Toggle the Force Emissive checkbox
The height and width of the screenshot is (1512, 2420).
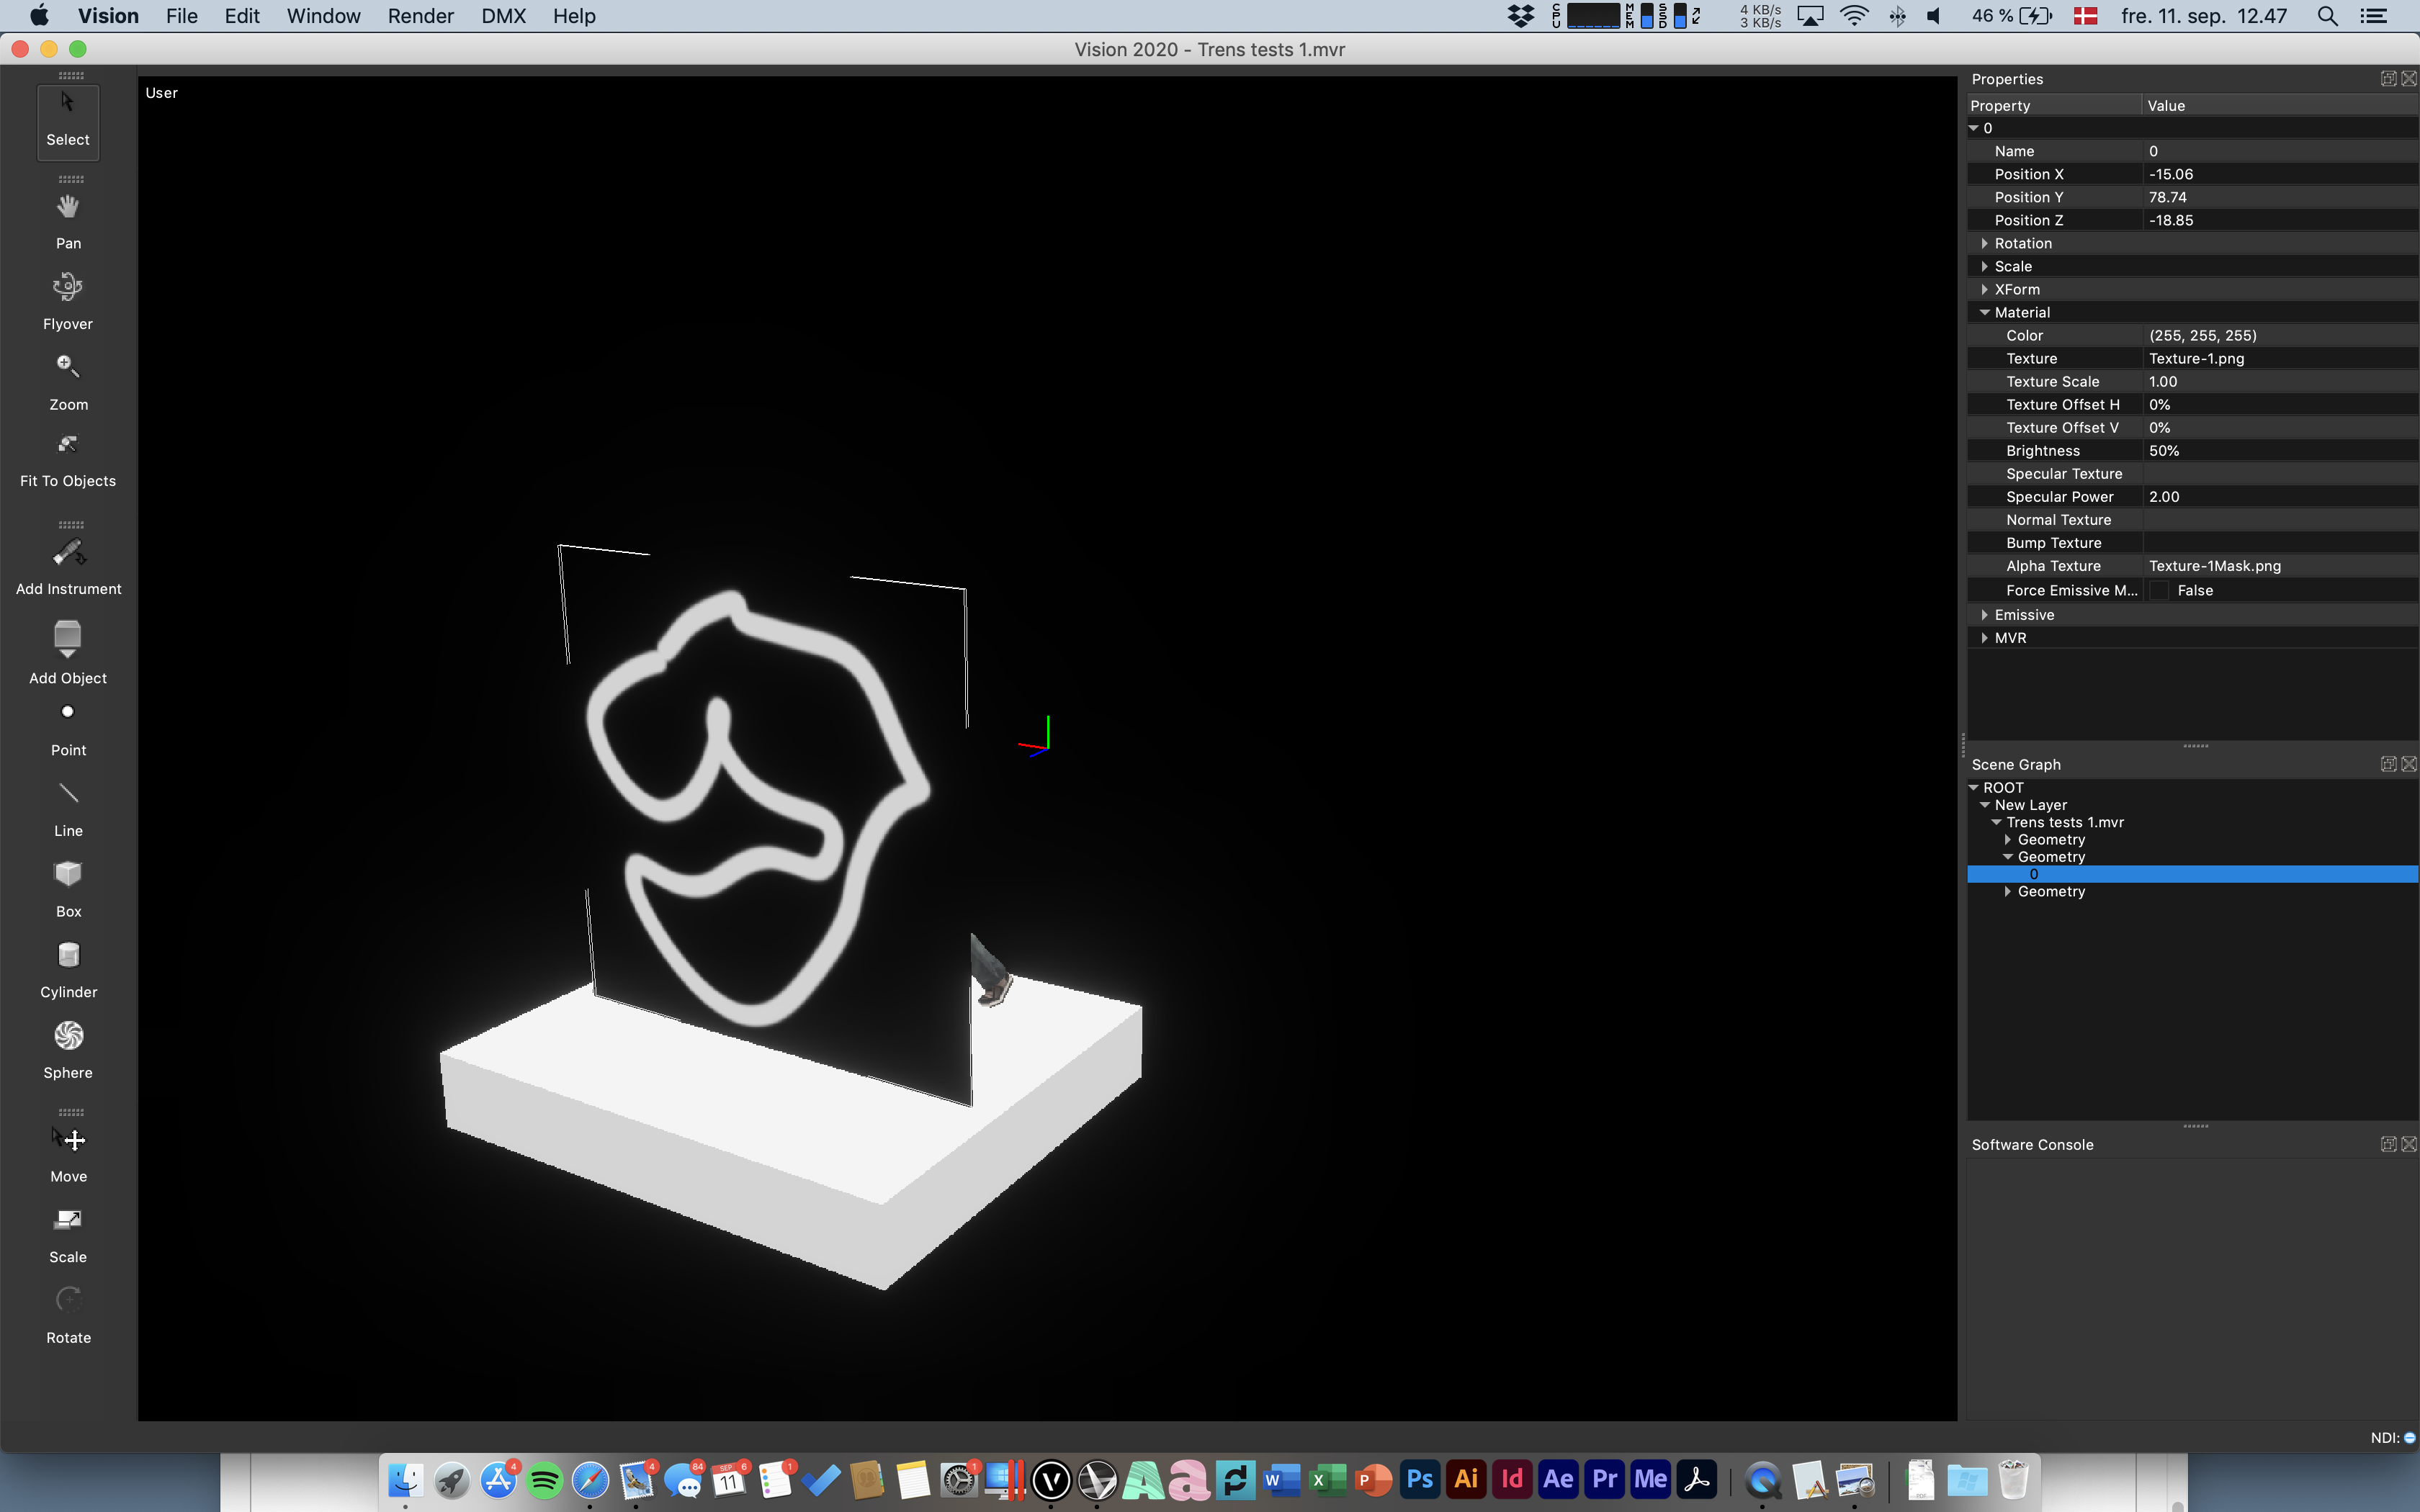pyautogui.click(x=2159, y=591)
